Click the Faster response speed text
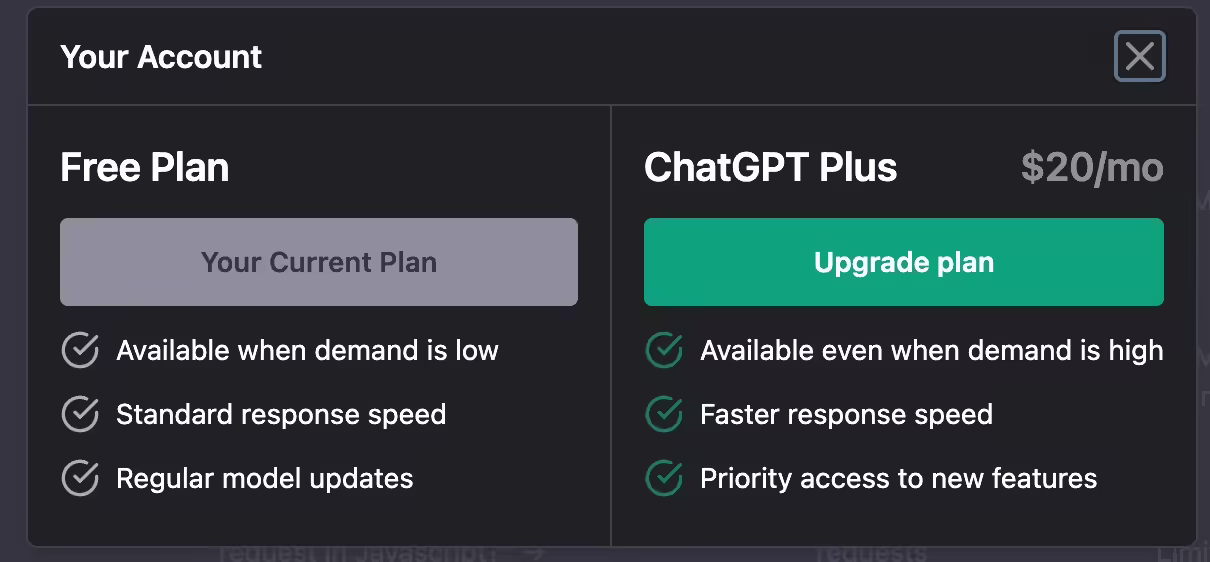1210x562 pixels. pos(846,414)
